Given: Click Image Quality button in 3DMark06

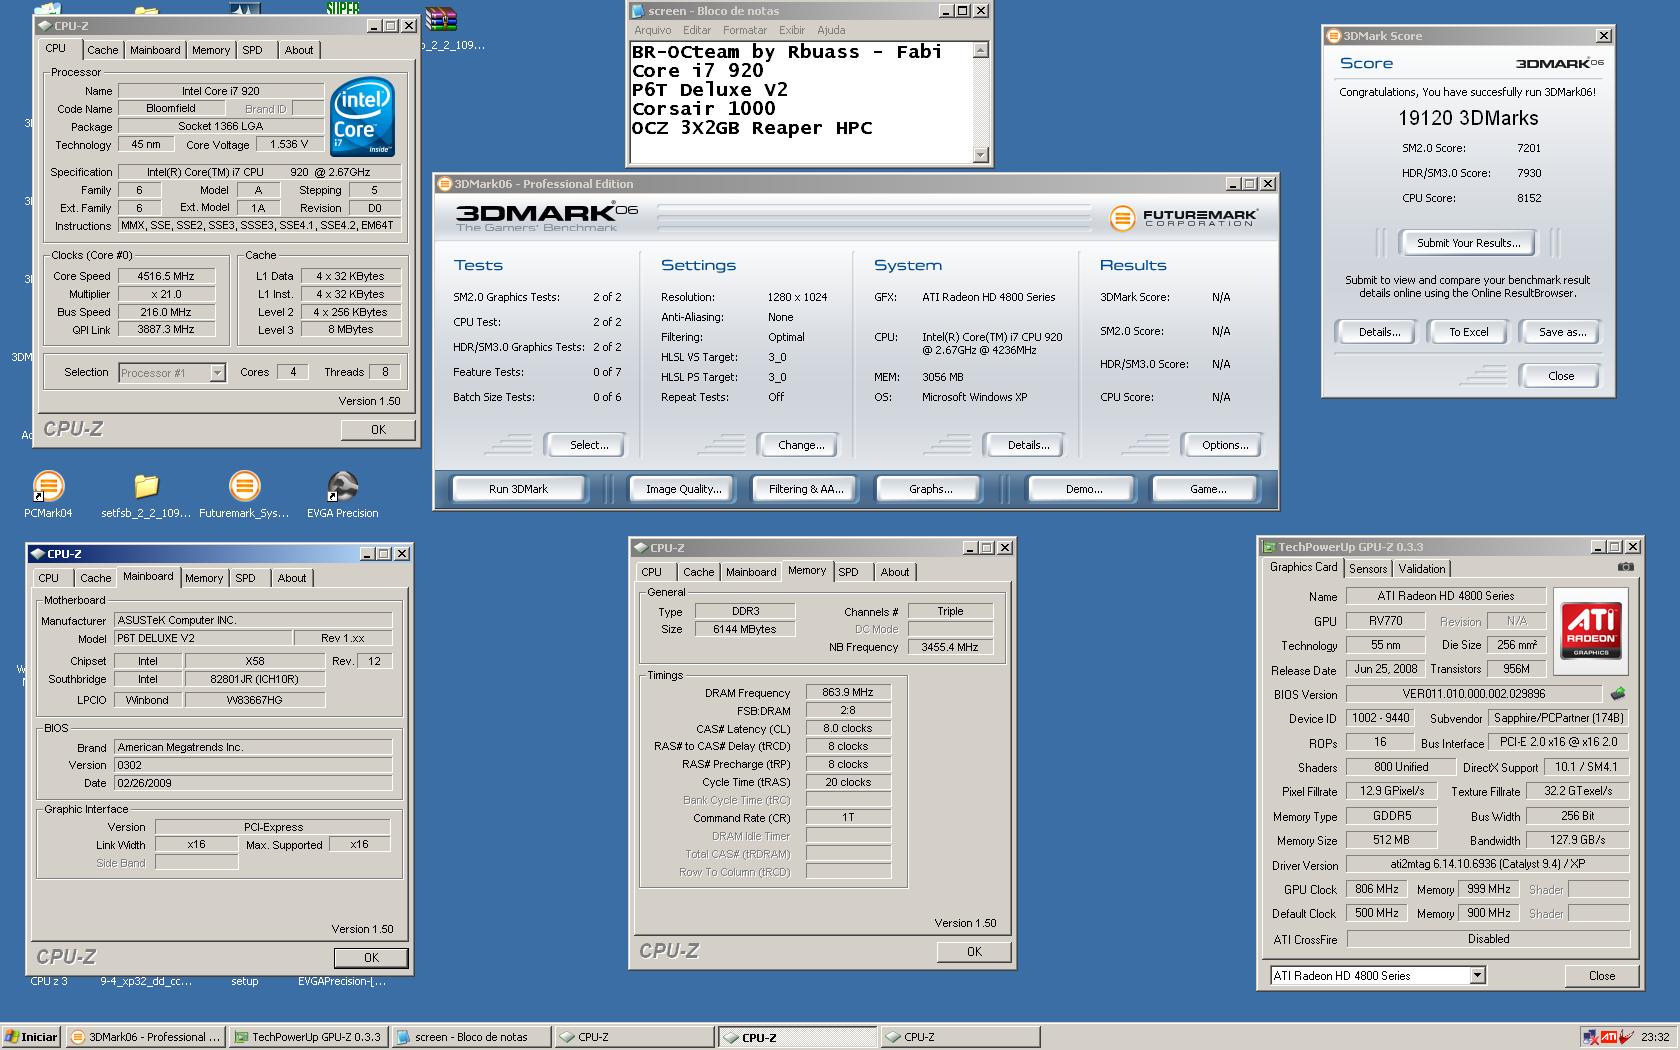Looking at the screenshot, I should [683, 489].
